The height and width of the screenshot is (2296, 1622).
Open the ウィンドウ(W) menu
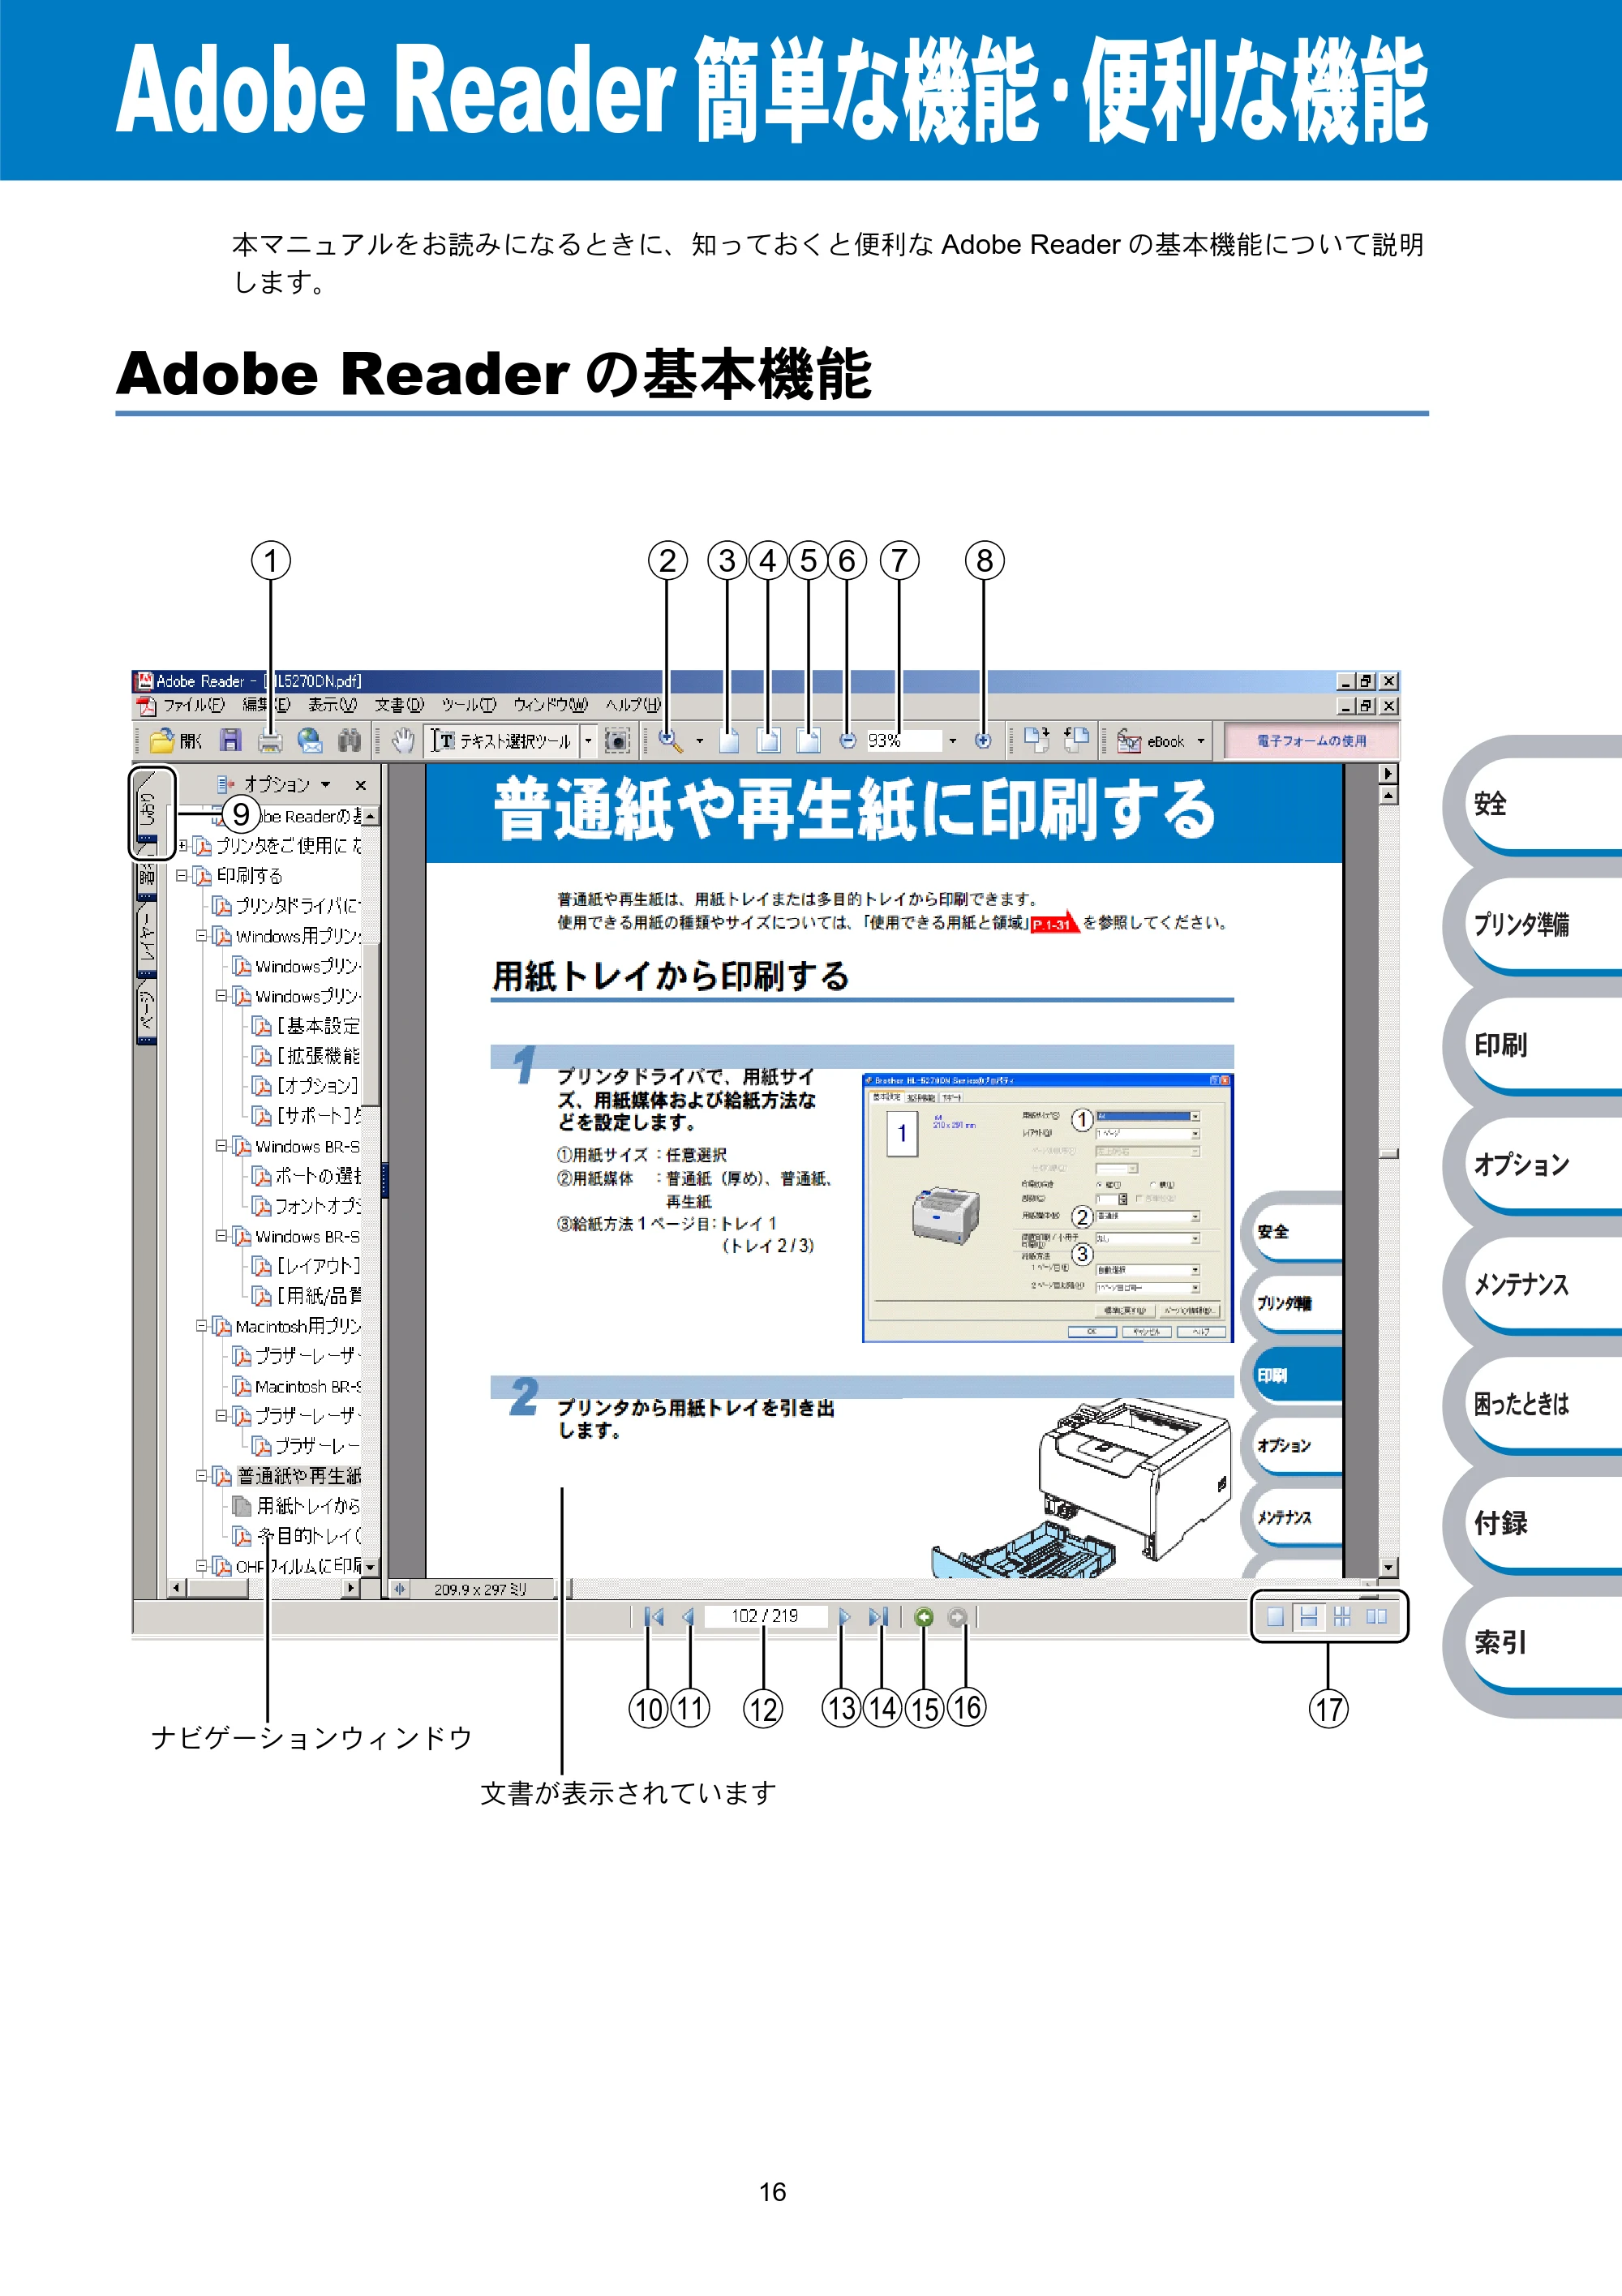550,705
